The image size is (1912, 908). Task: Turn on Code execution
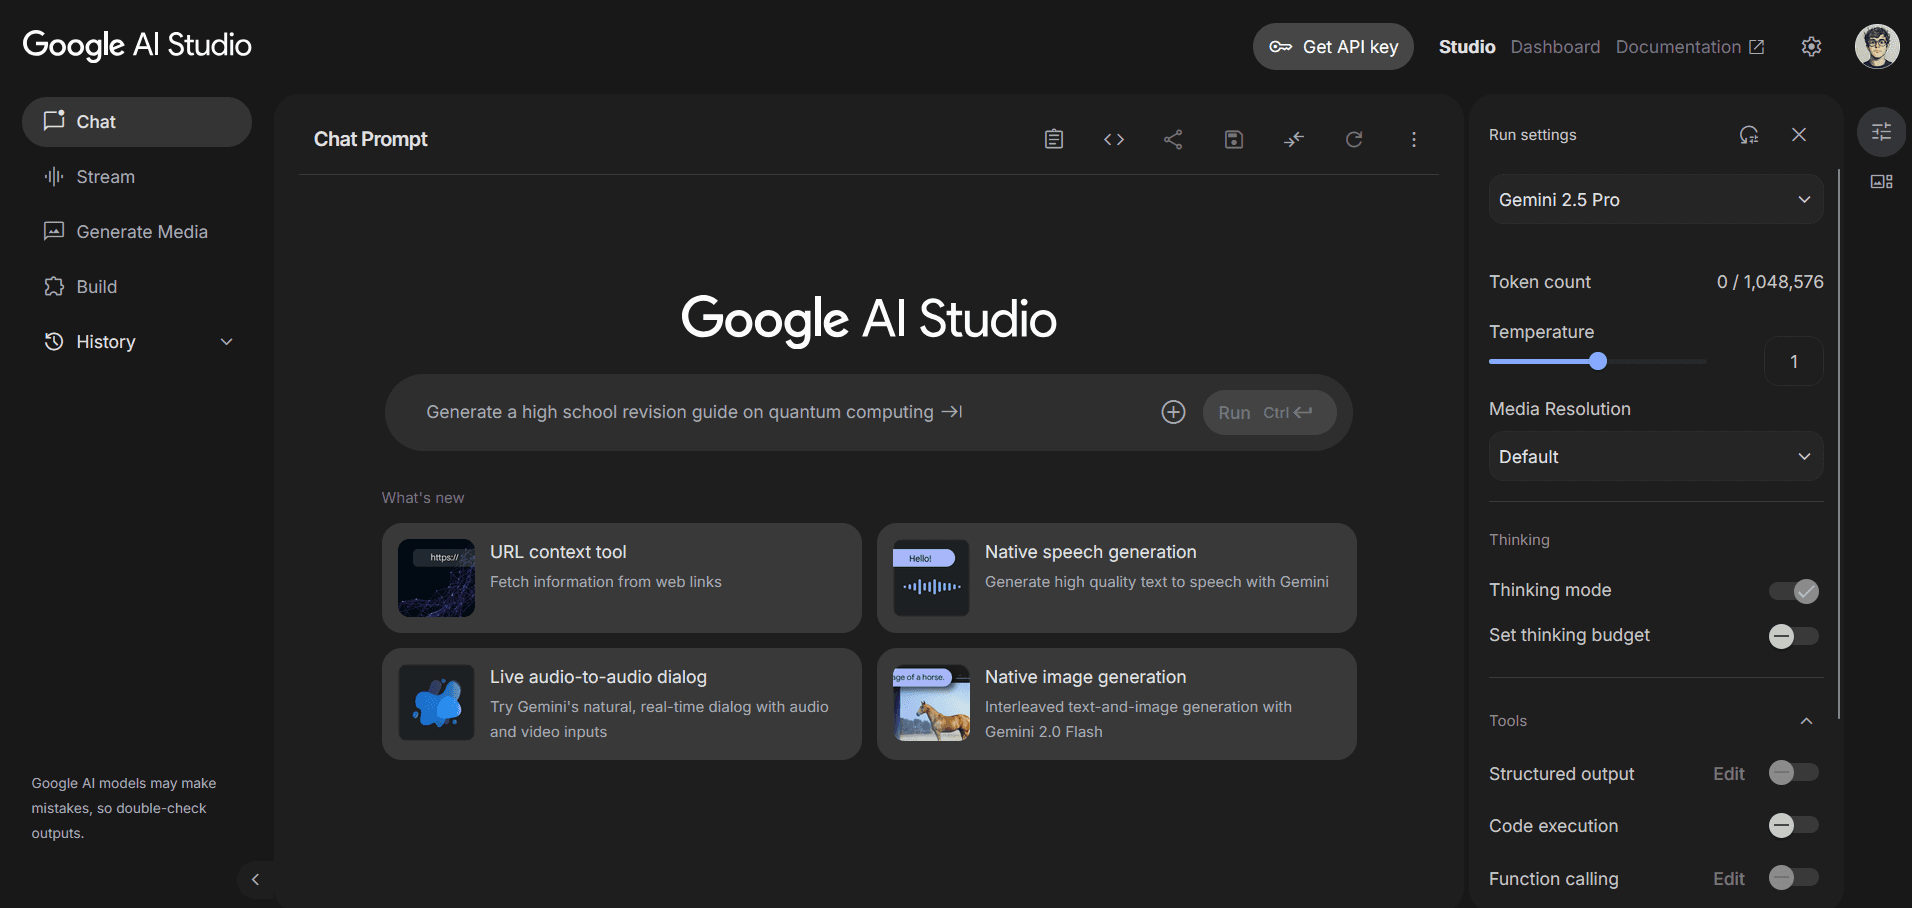(1793, 825)
